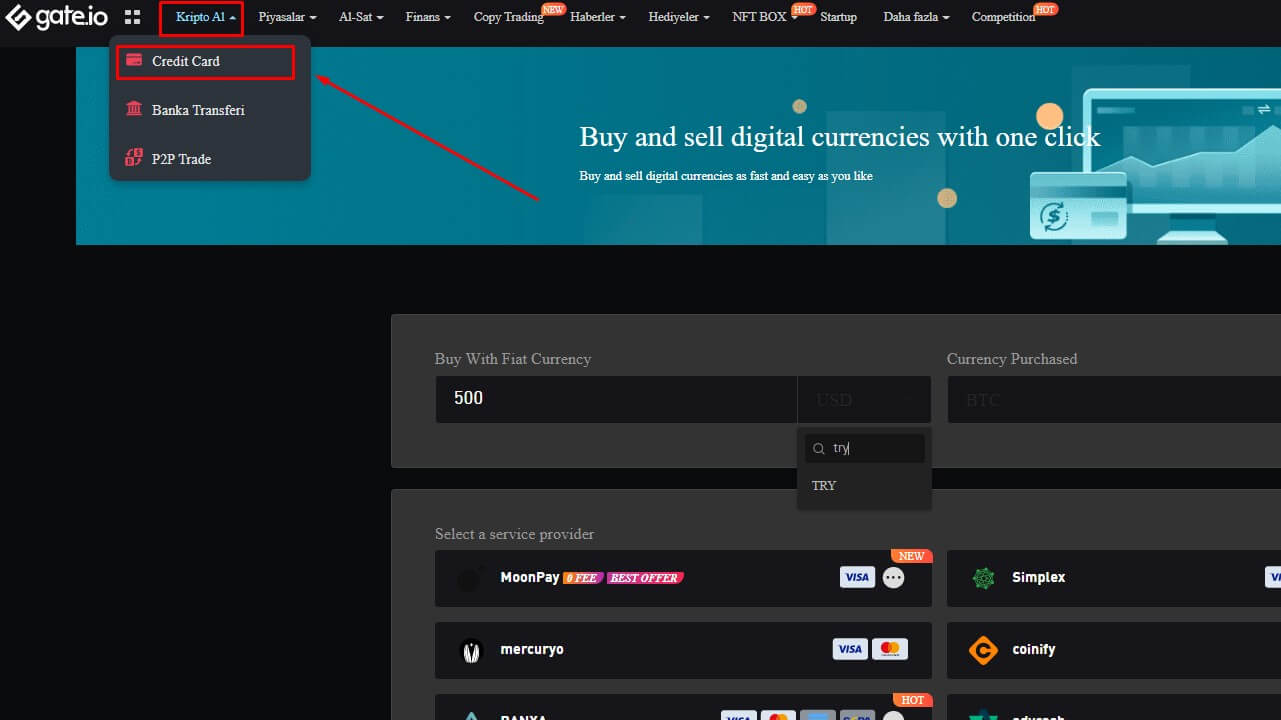
Task: Click the currency search box containing try
Action: point(864,449)
